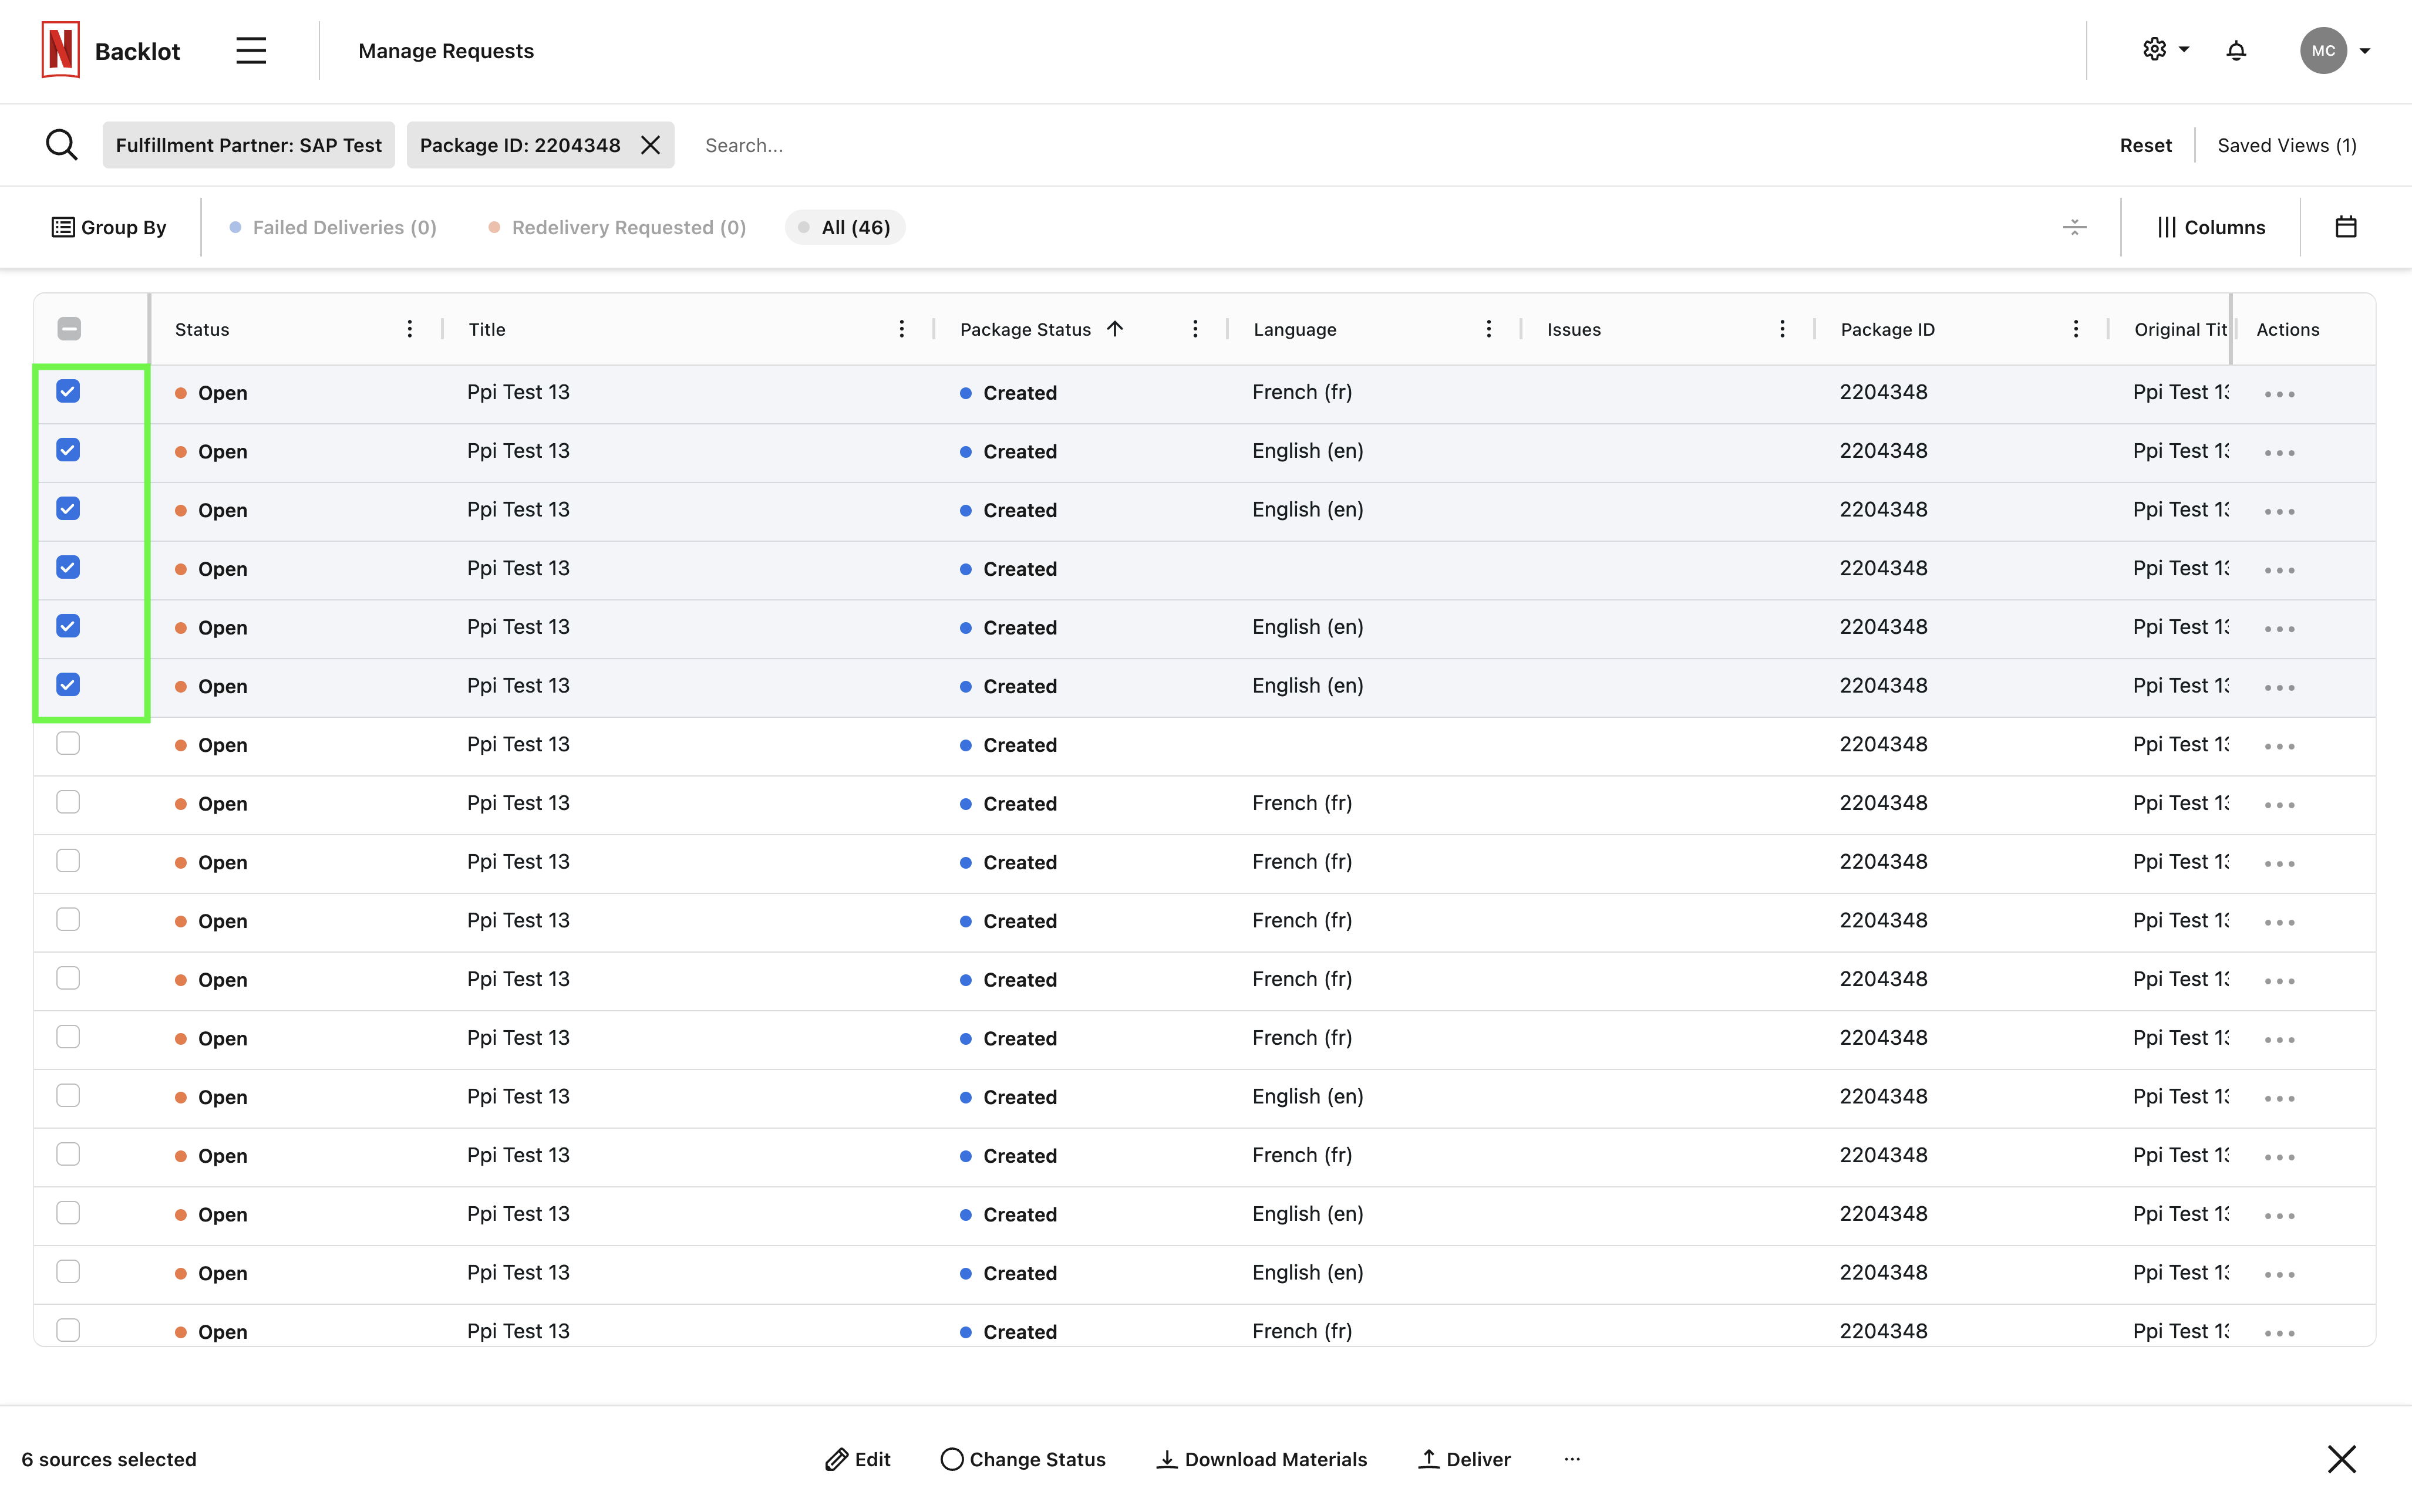Image resolution: width=2412 pixels, height=1512 pixels.
Task: Dismiss the selection bar with X
Action: [2341, 1459]
